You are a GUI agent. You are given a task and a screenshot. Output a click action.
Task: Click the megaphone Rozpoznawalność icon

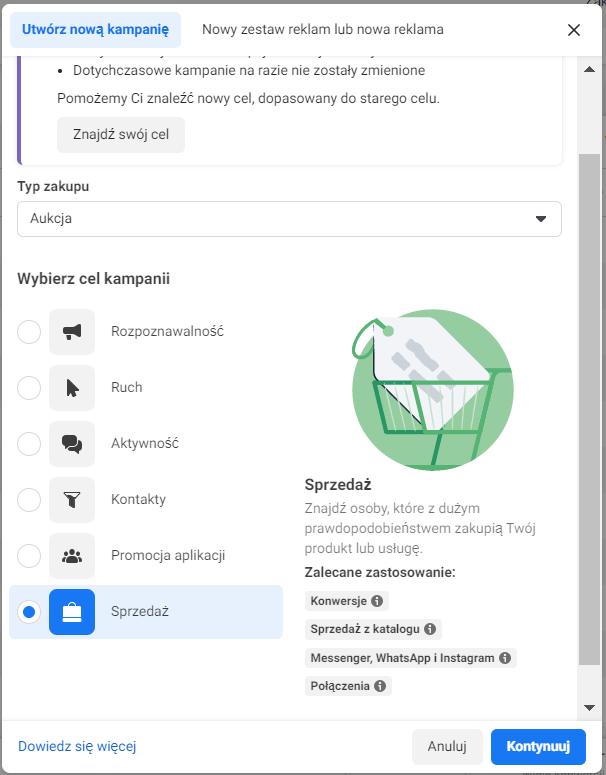(72, 332)
